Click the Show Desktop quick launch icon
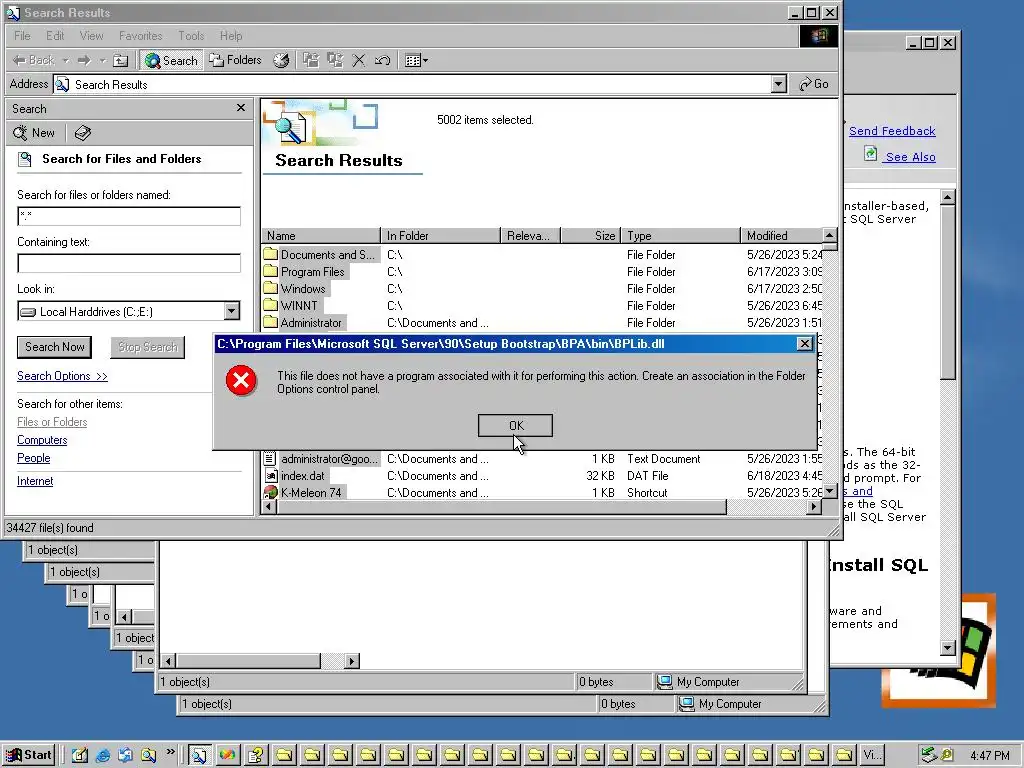1024x768 pixels. [x=80, y=755]
